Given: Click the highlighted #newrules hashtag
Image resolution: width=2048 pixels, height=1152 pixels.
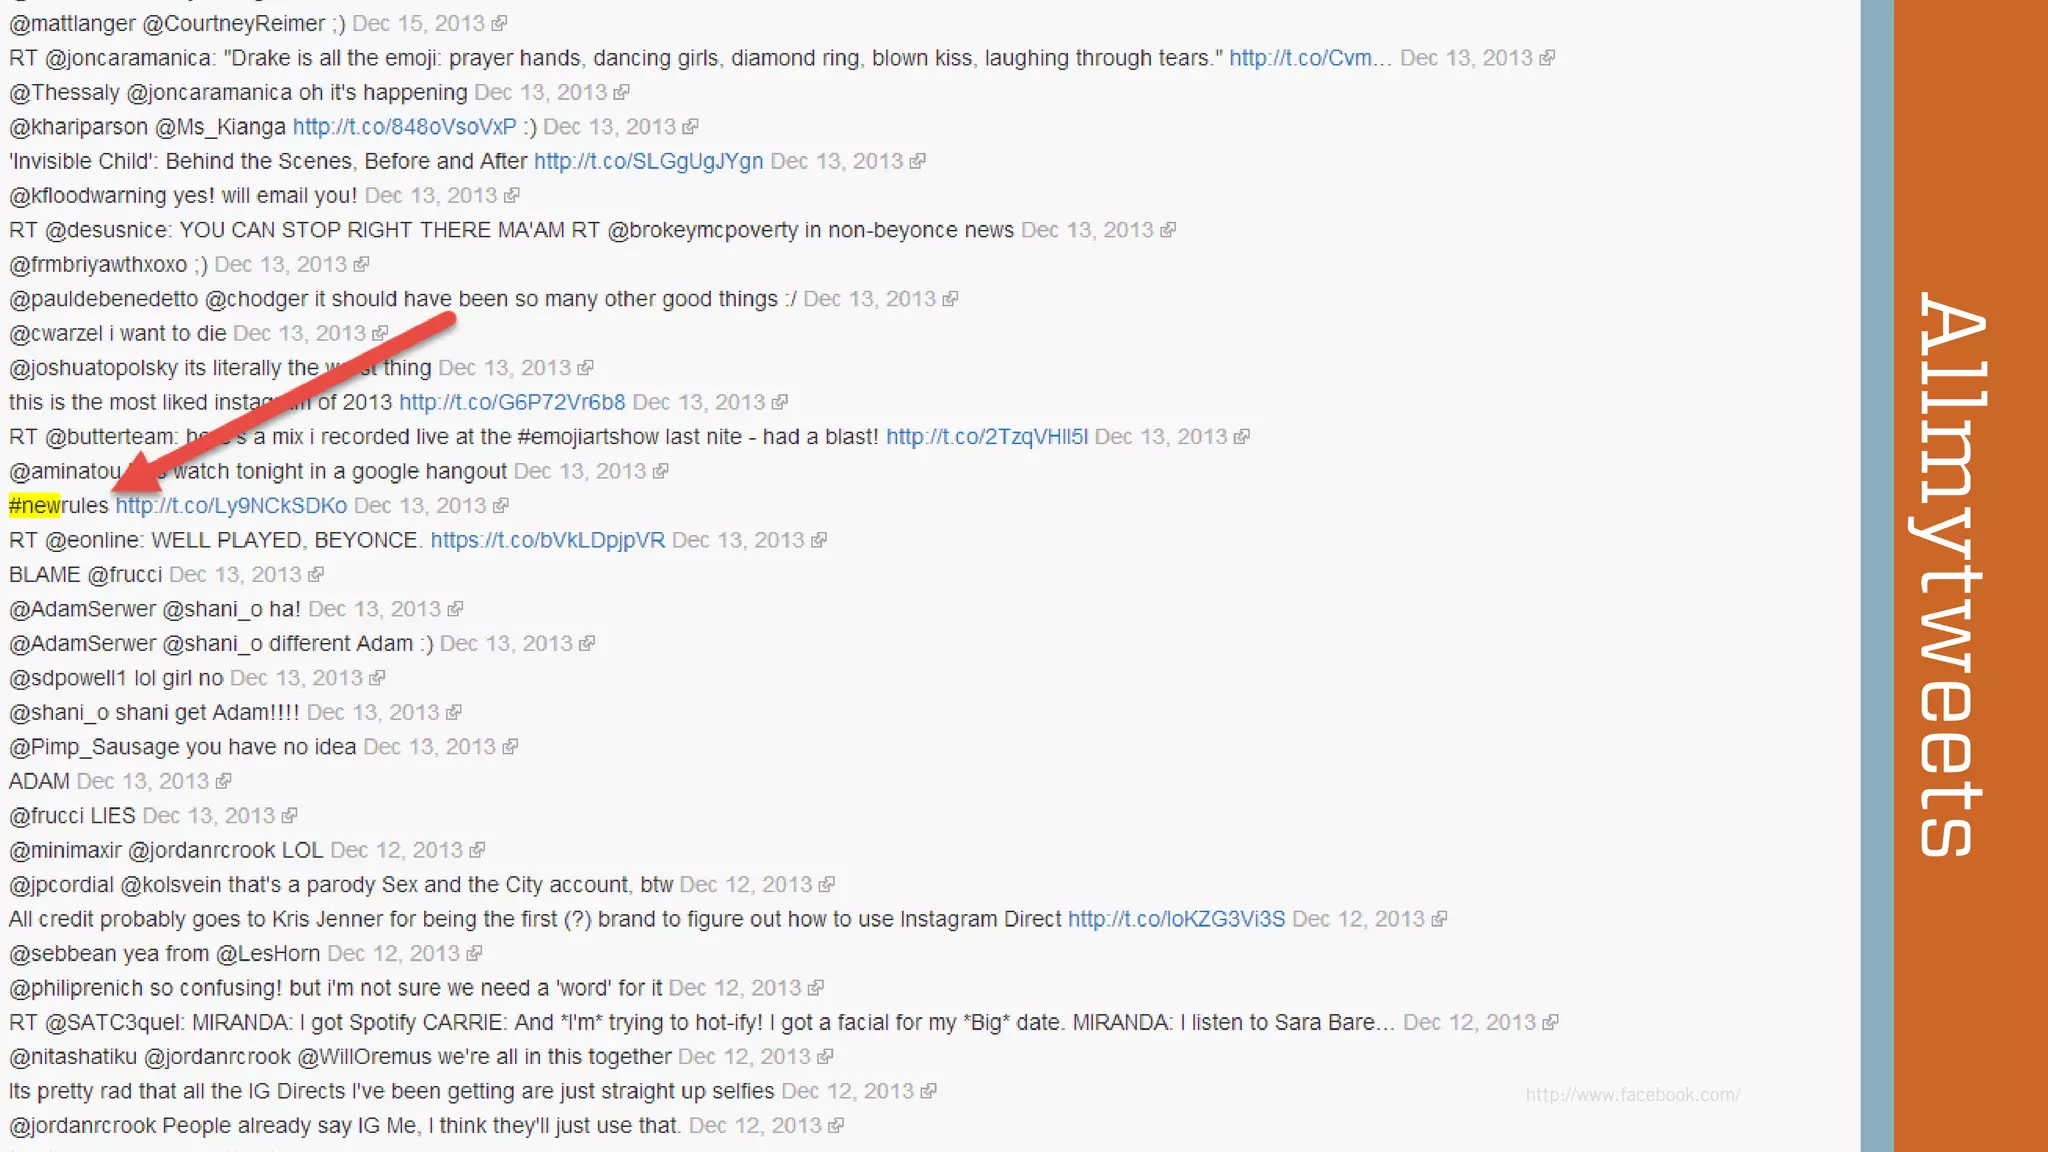Looking at the screenshot, I should coord(58,506).
